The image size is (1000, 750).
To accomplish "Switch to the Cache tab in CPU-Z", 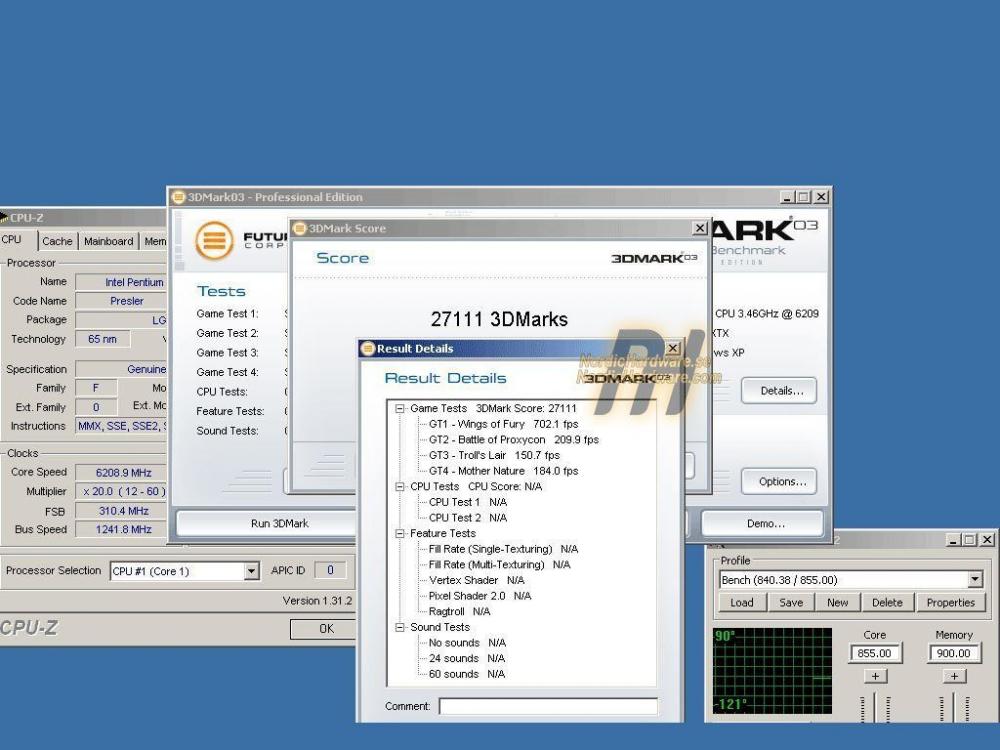I will 57,241.
